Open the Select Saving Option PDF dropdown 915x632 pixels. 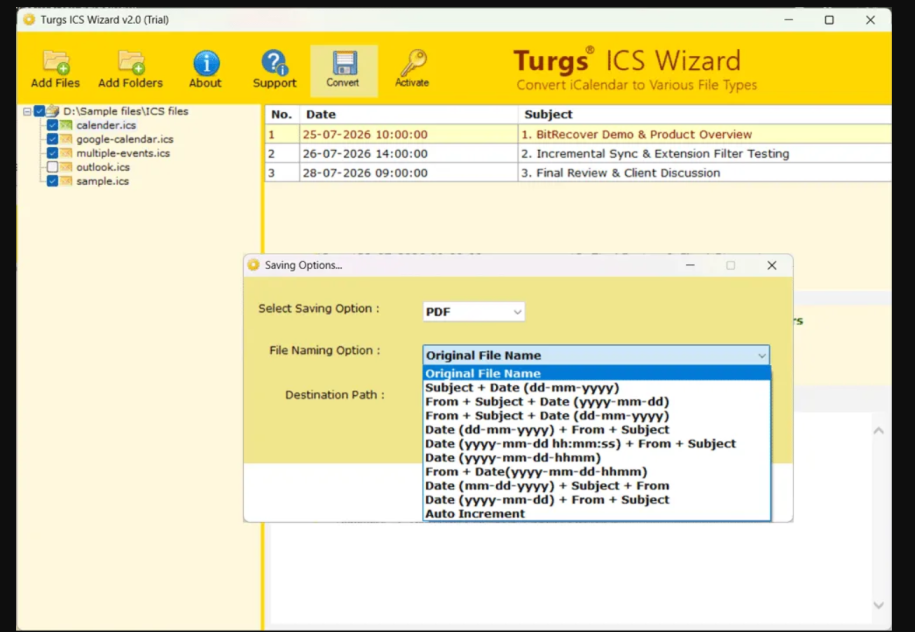coord(474,312)
